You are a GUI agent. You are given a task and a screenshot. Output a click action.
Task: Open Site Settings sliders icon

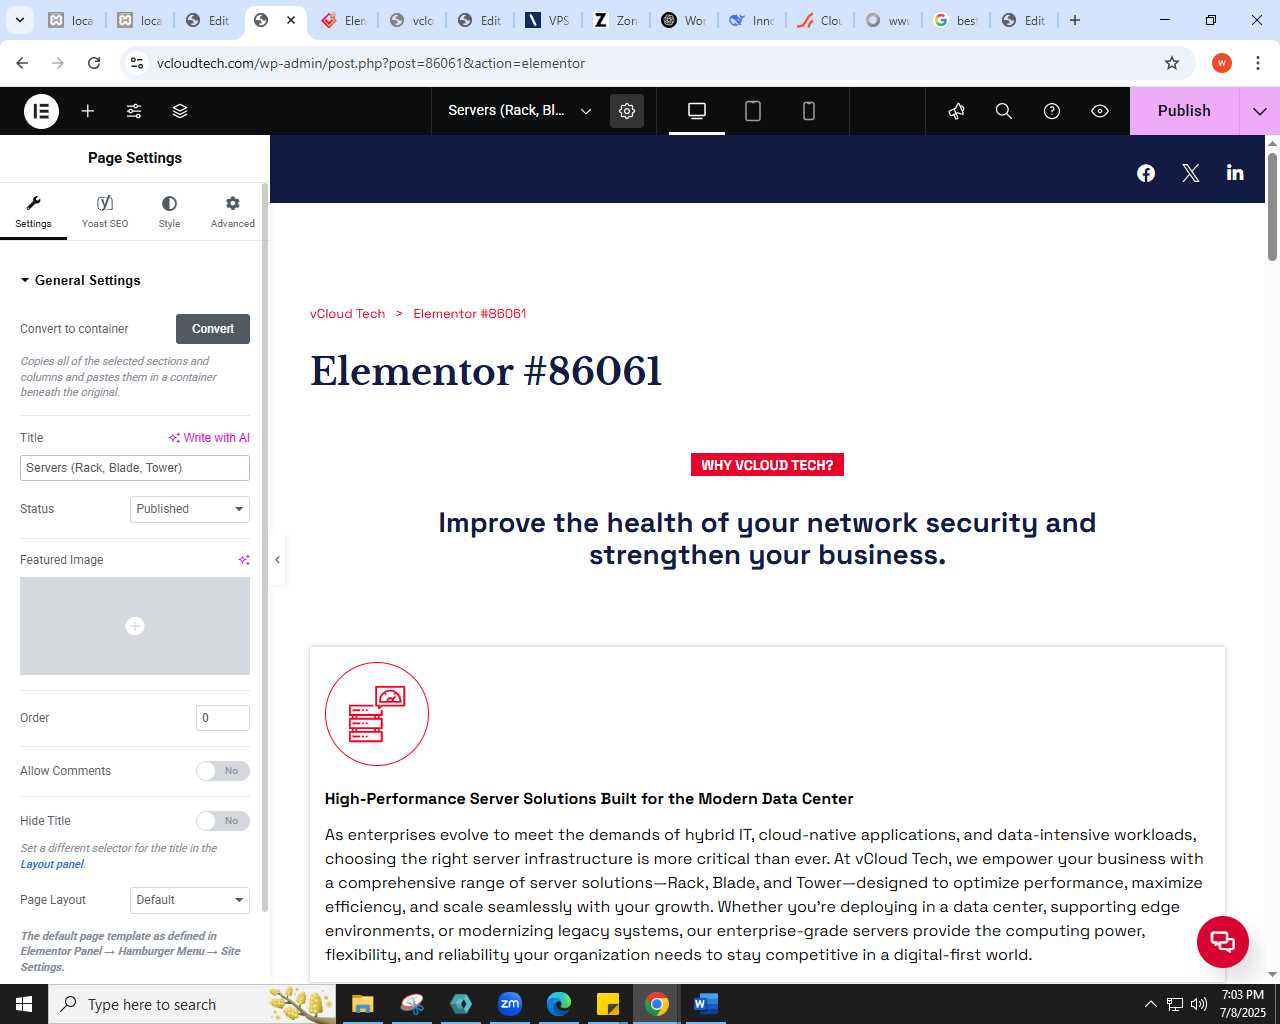click(134, 111)
